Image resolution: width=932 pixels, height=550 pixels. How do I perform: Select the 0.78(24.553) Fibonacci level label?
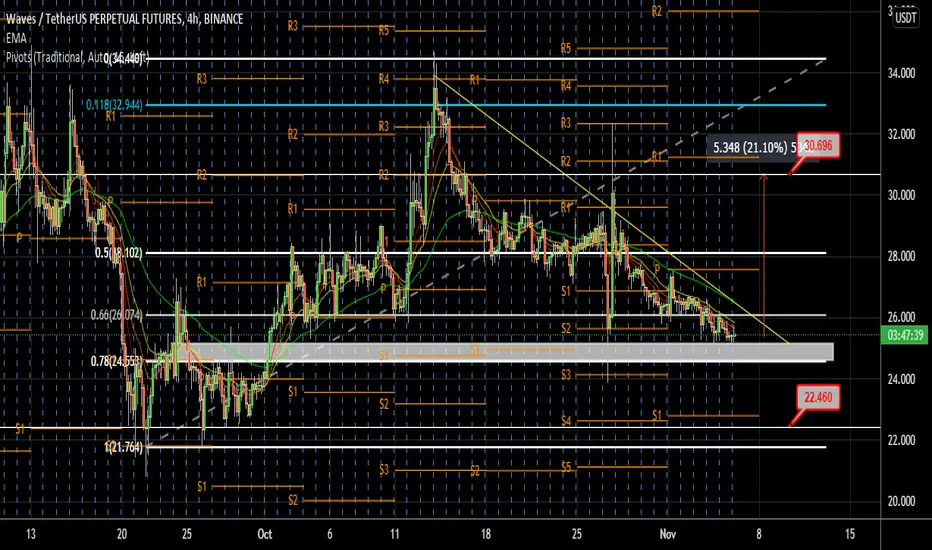point(116,361)
